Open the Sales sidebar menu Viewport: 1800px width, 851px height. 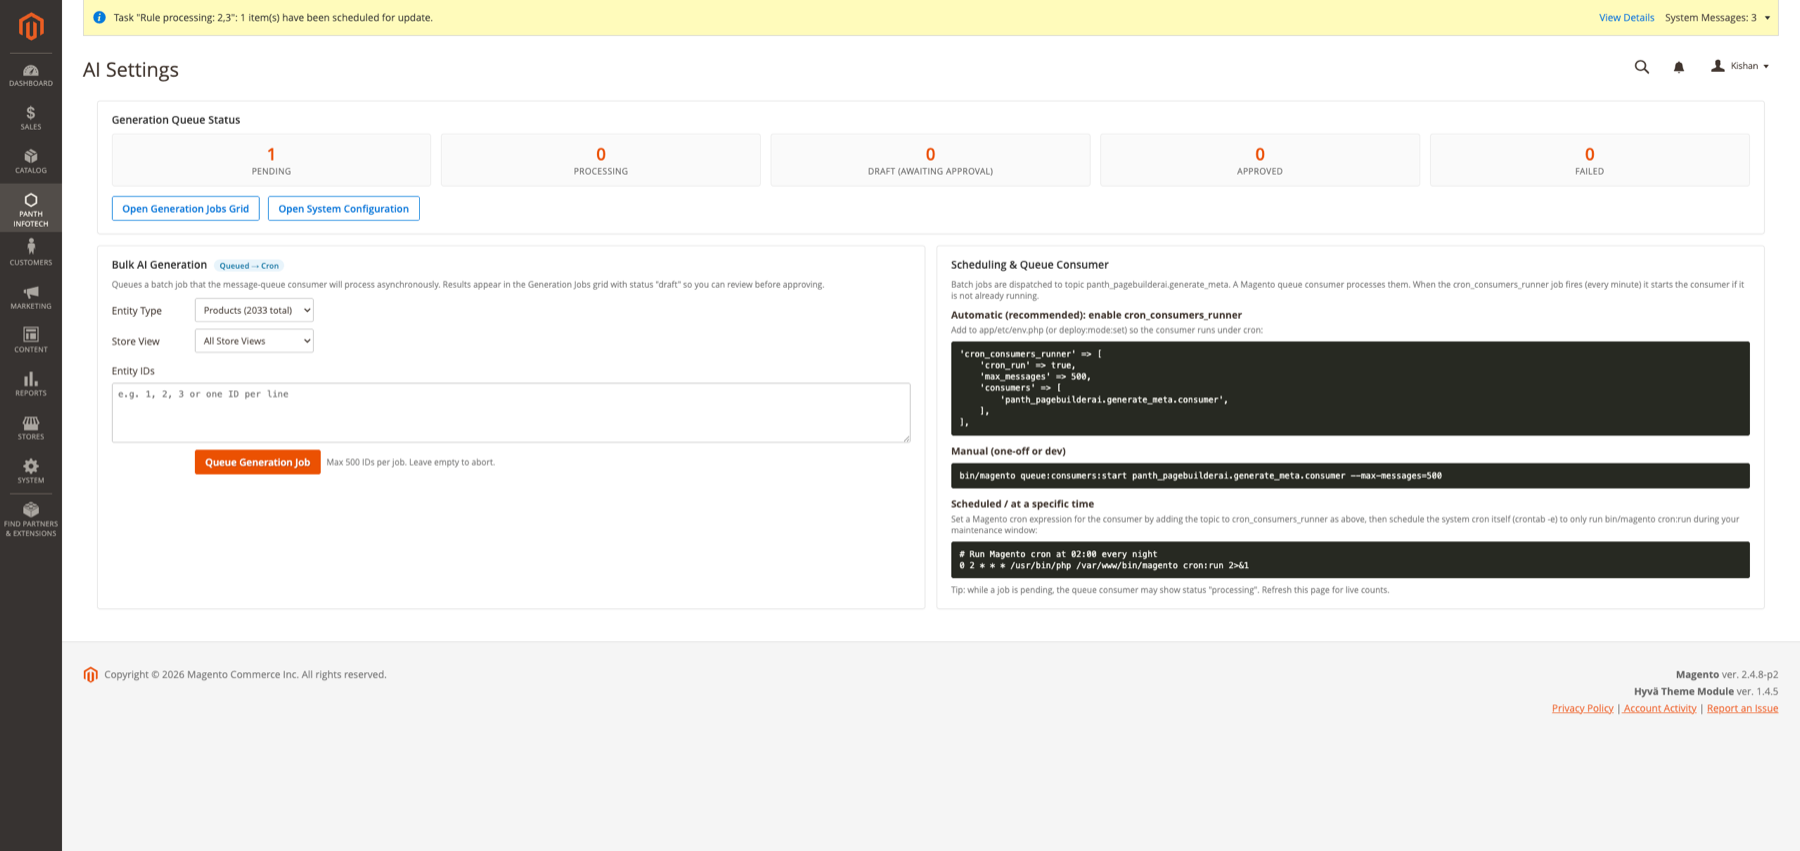31,118
